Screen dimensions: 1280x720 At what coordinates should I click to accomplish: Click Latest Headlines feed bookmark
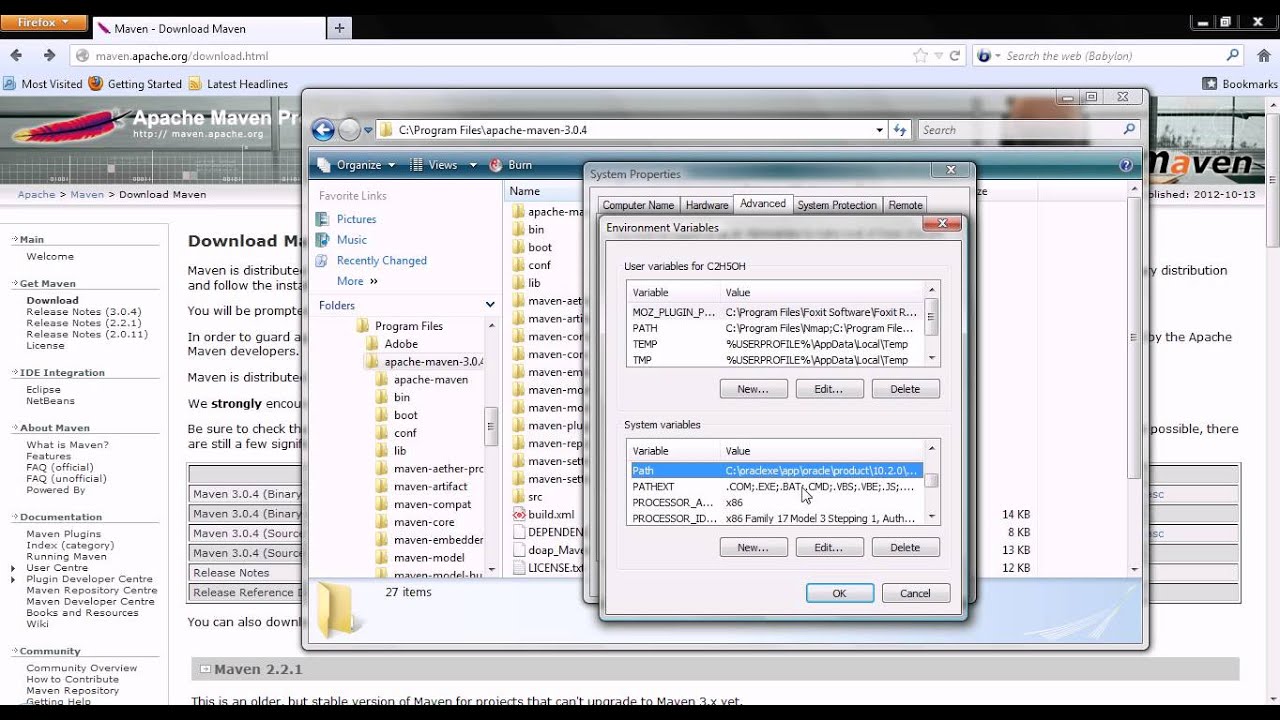tap(238, 84)
